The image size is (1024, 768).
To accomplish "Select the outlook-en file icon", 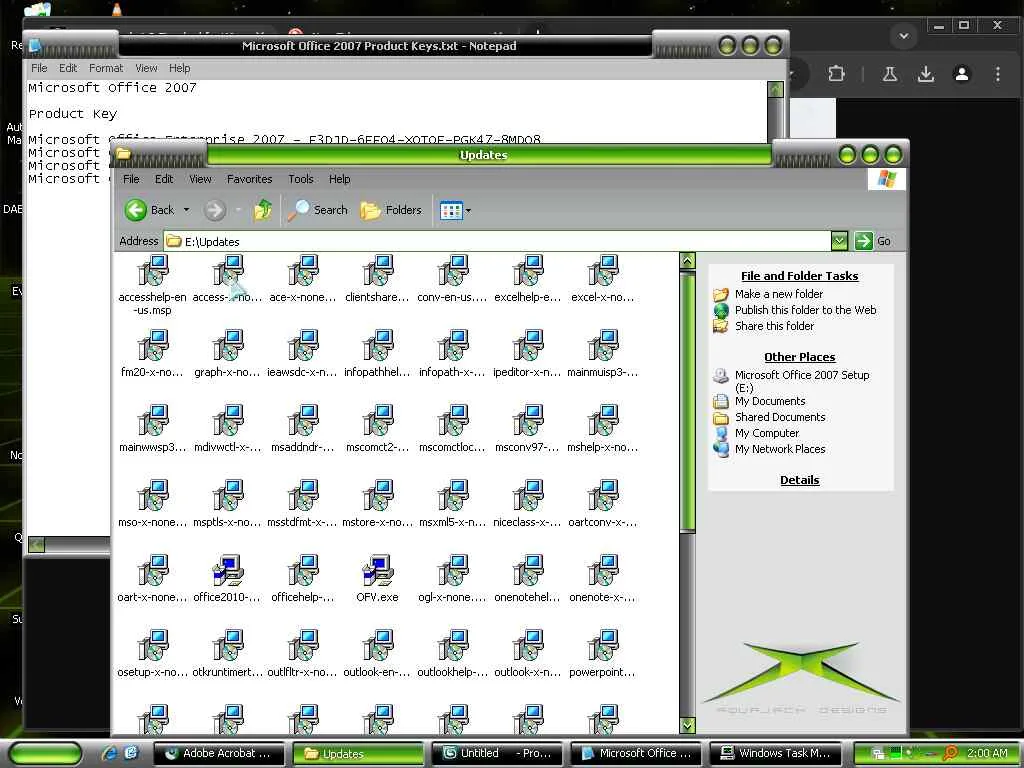I will (x=378, y=645).
